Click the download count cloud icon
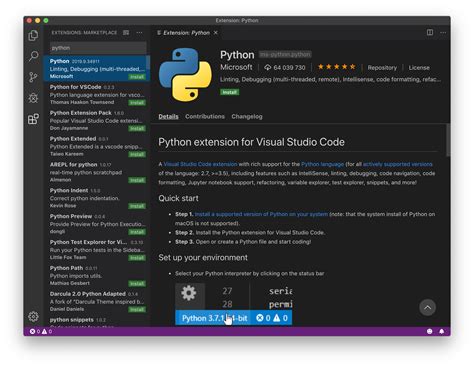Screen dimensions: 474x367 tap(267, 67)
